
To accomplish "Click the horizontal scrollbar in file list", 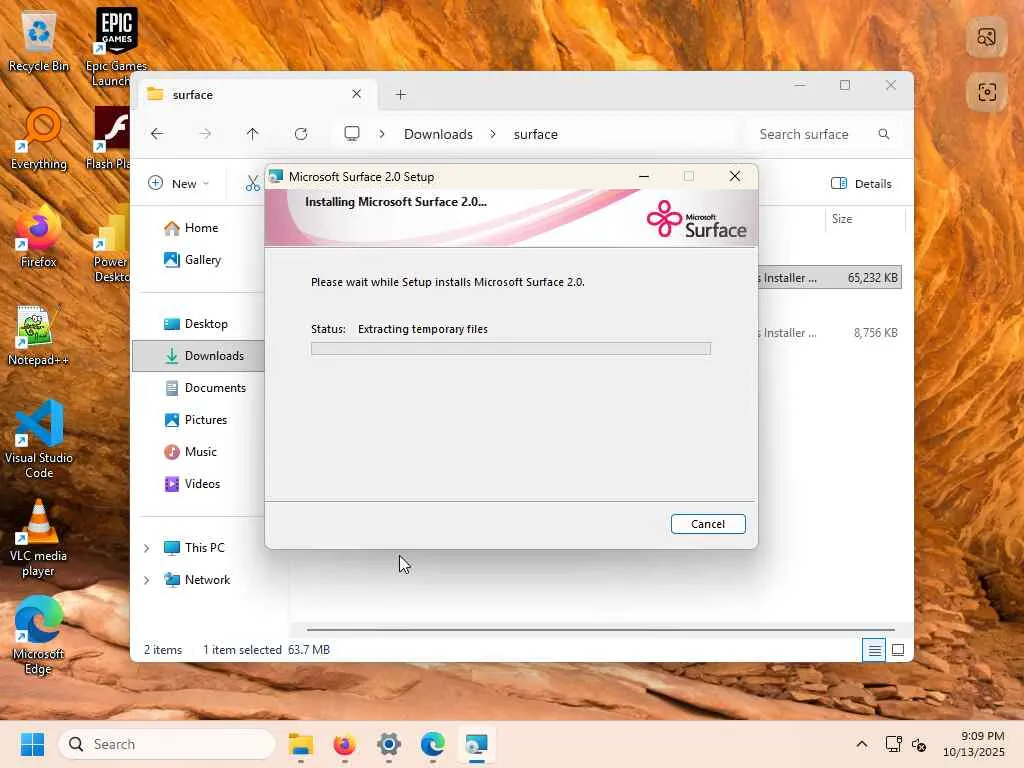I will (600, 630).
